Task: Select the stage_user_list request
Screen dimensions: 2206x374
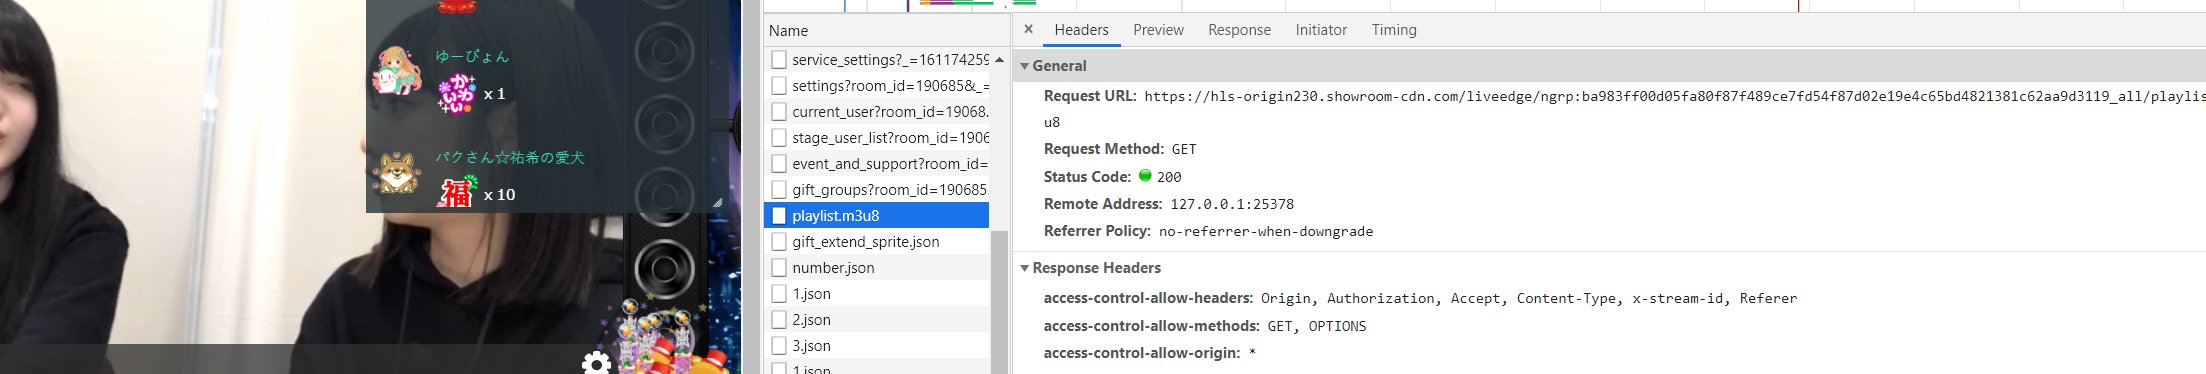Action: point(877,138)
